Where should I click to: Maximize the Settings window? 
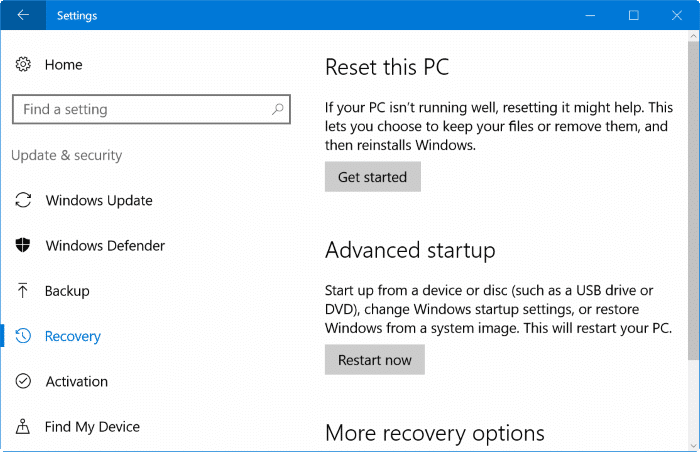coord(633,15)
